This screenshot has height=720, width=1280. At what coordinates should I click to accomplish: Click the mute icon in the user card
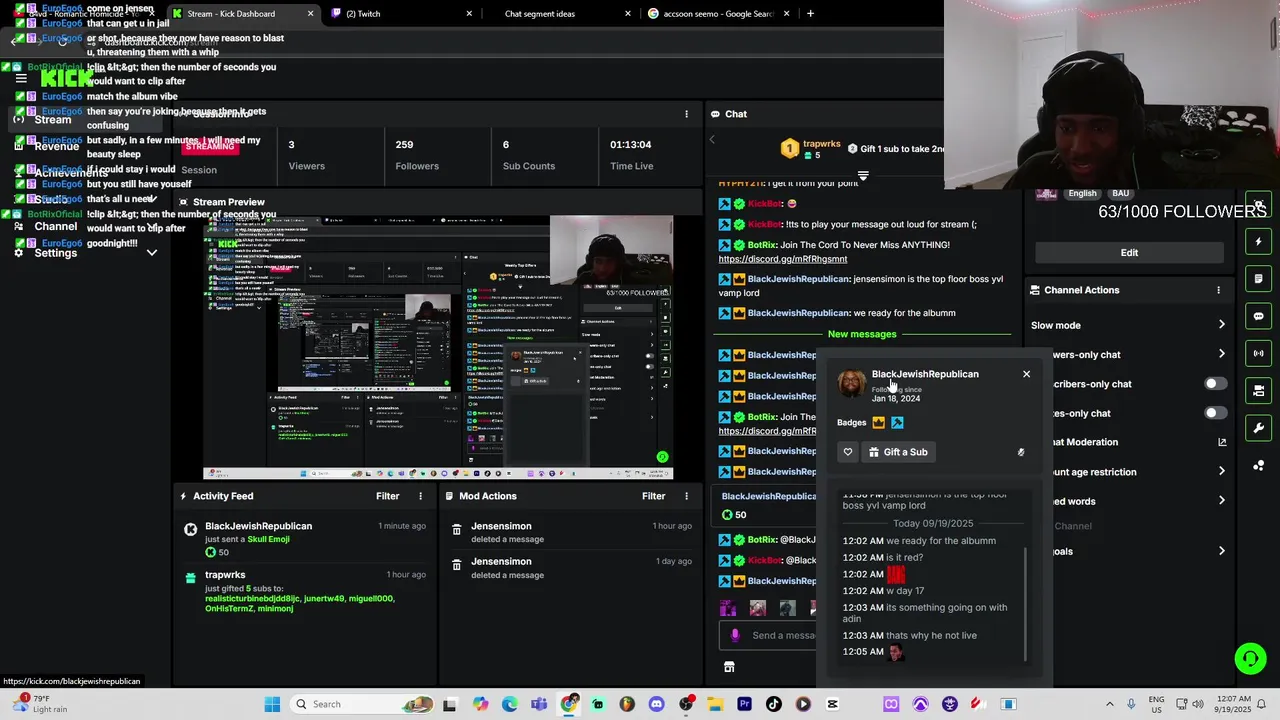click(x=1021, y=452)
